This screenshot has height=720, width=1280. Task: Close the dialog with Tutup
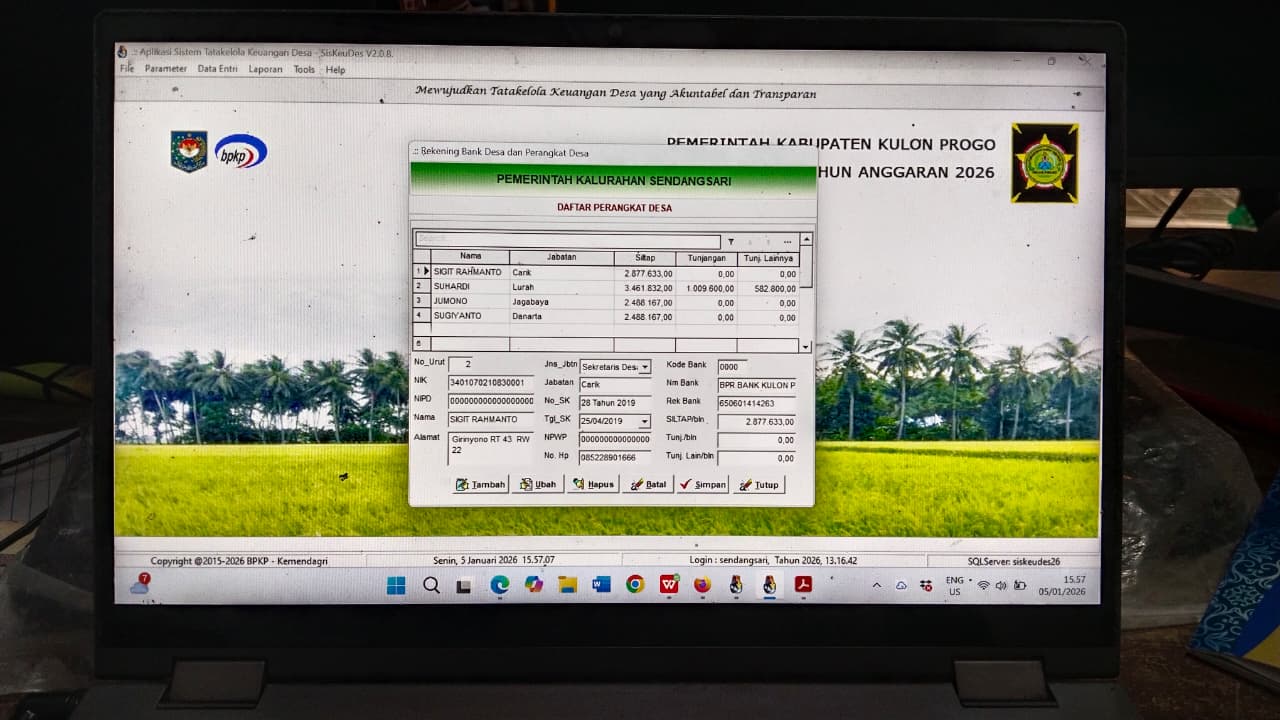point(758,485)
